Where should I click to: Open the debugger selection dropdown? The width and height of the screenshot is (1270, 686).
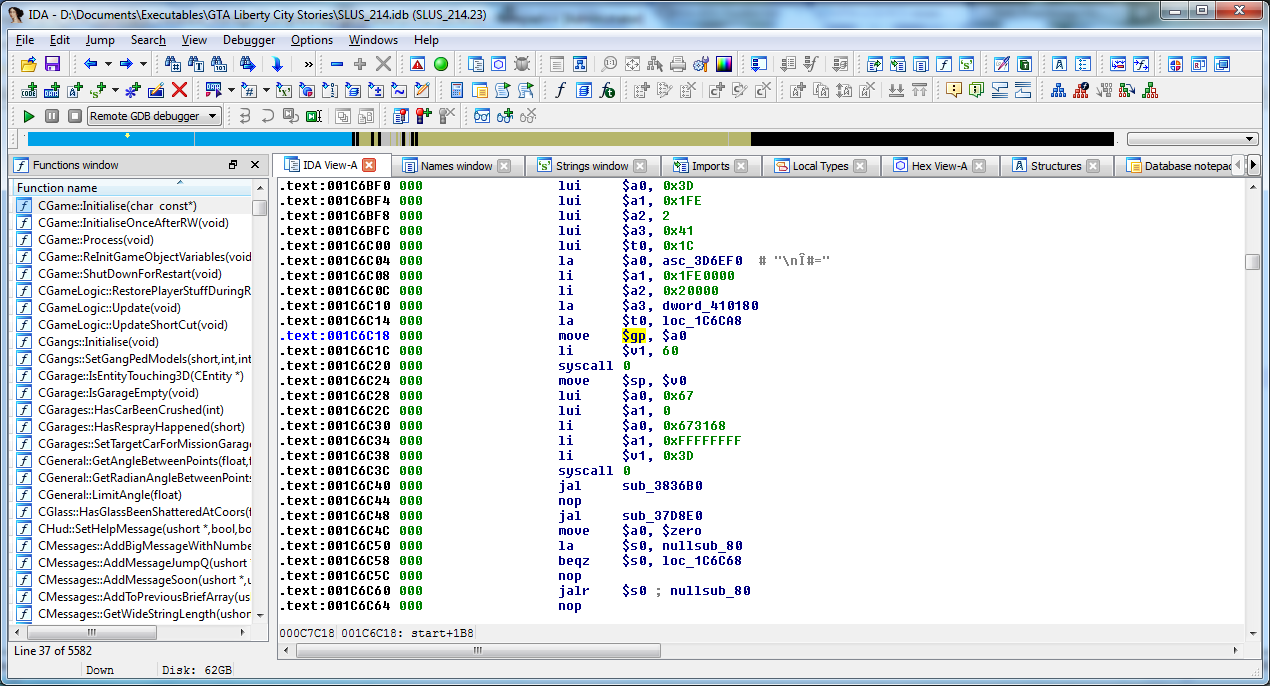155,116
